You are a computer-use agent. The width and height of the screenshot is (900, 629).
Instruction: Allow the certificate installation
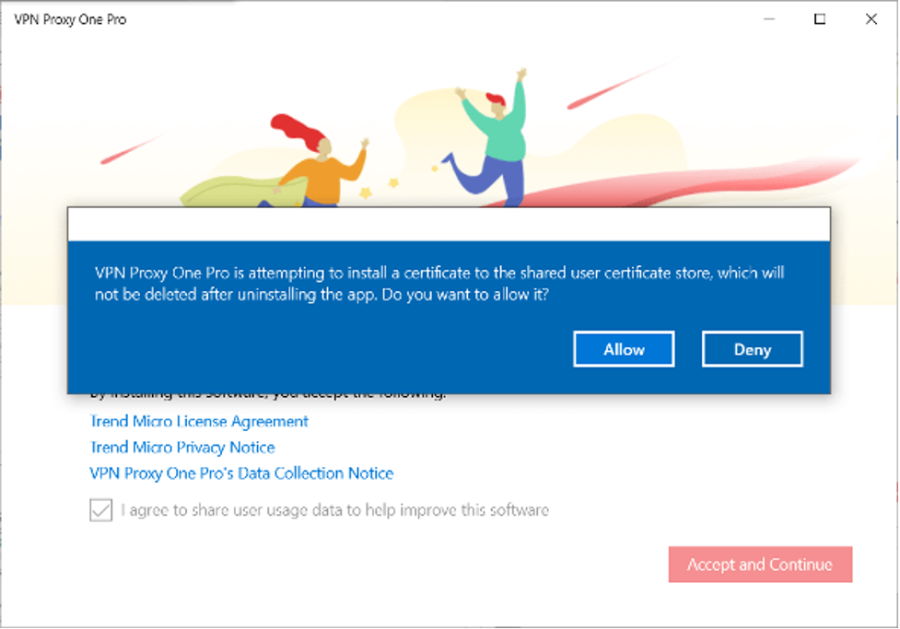click(x=623, y=349)
